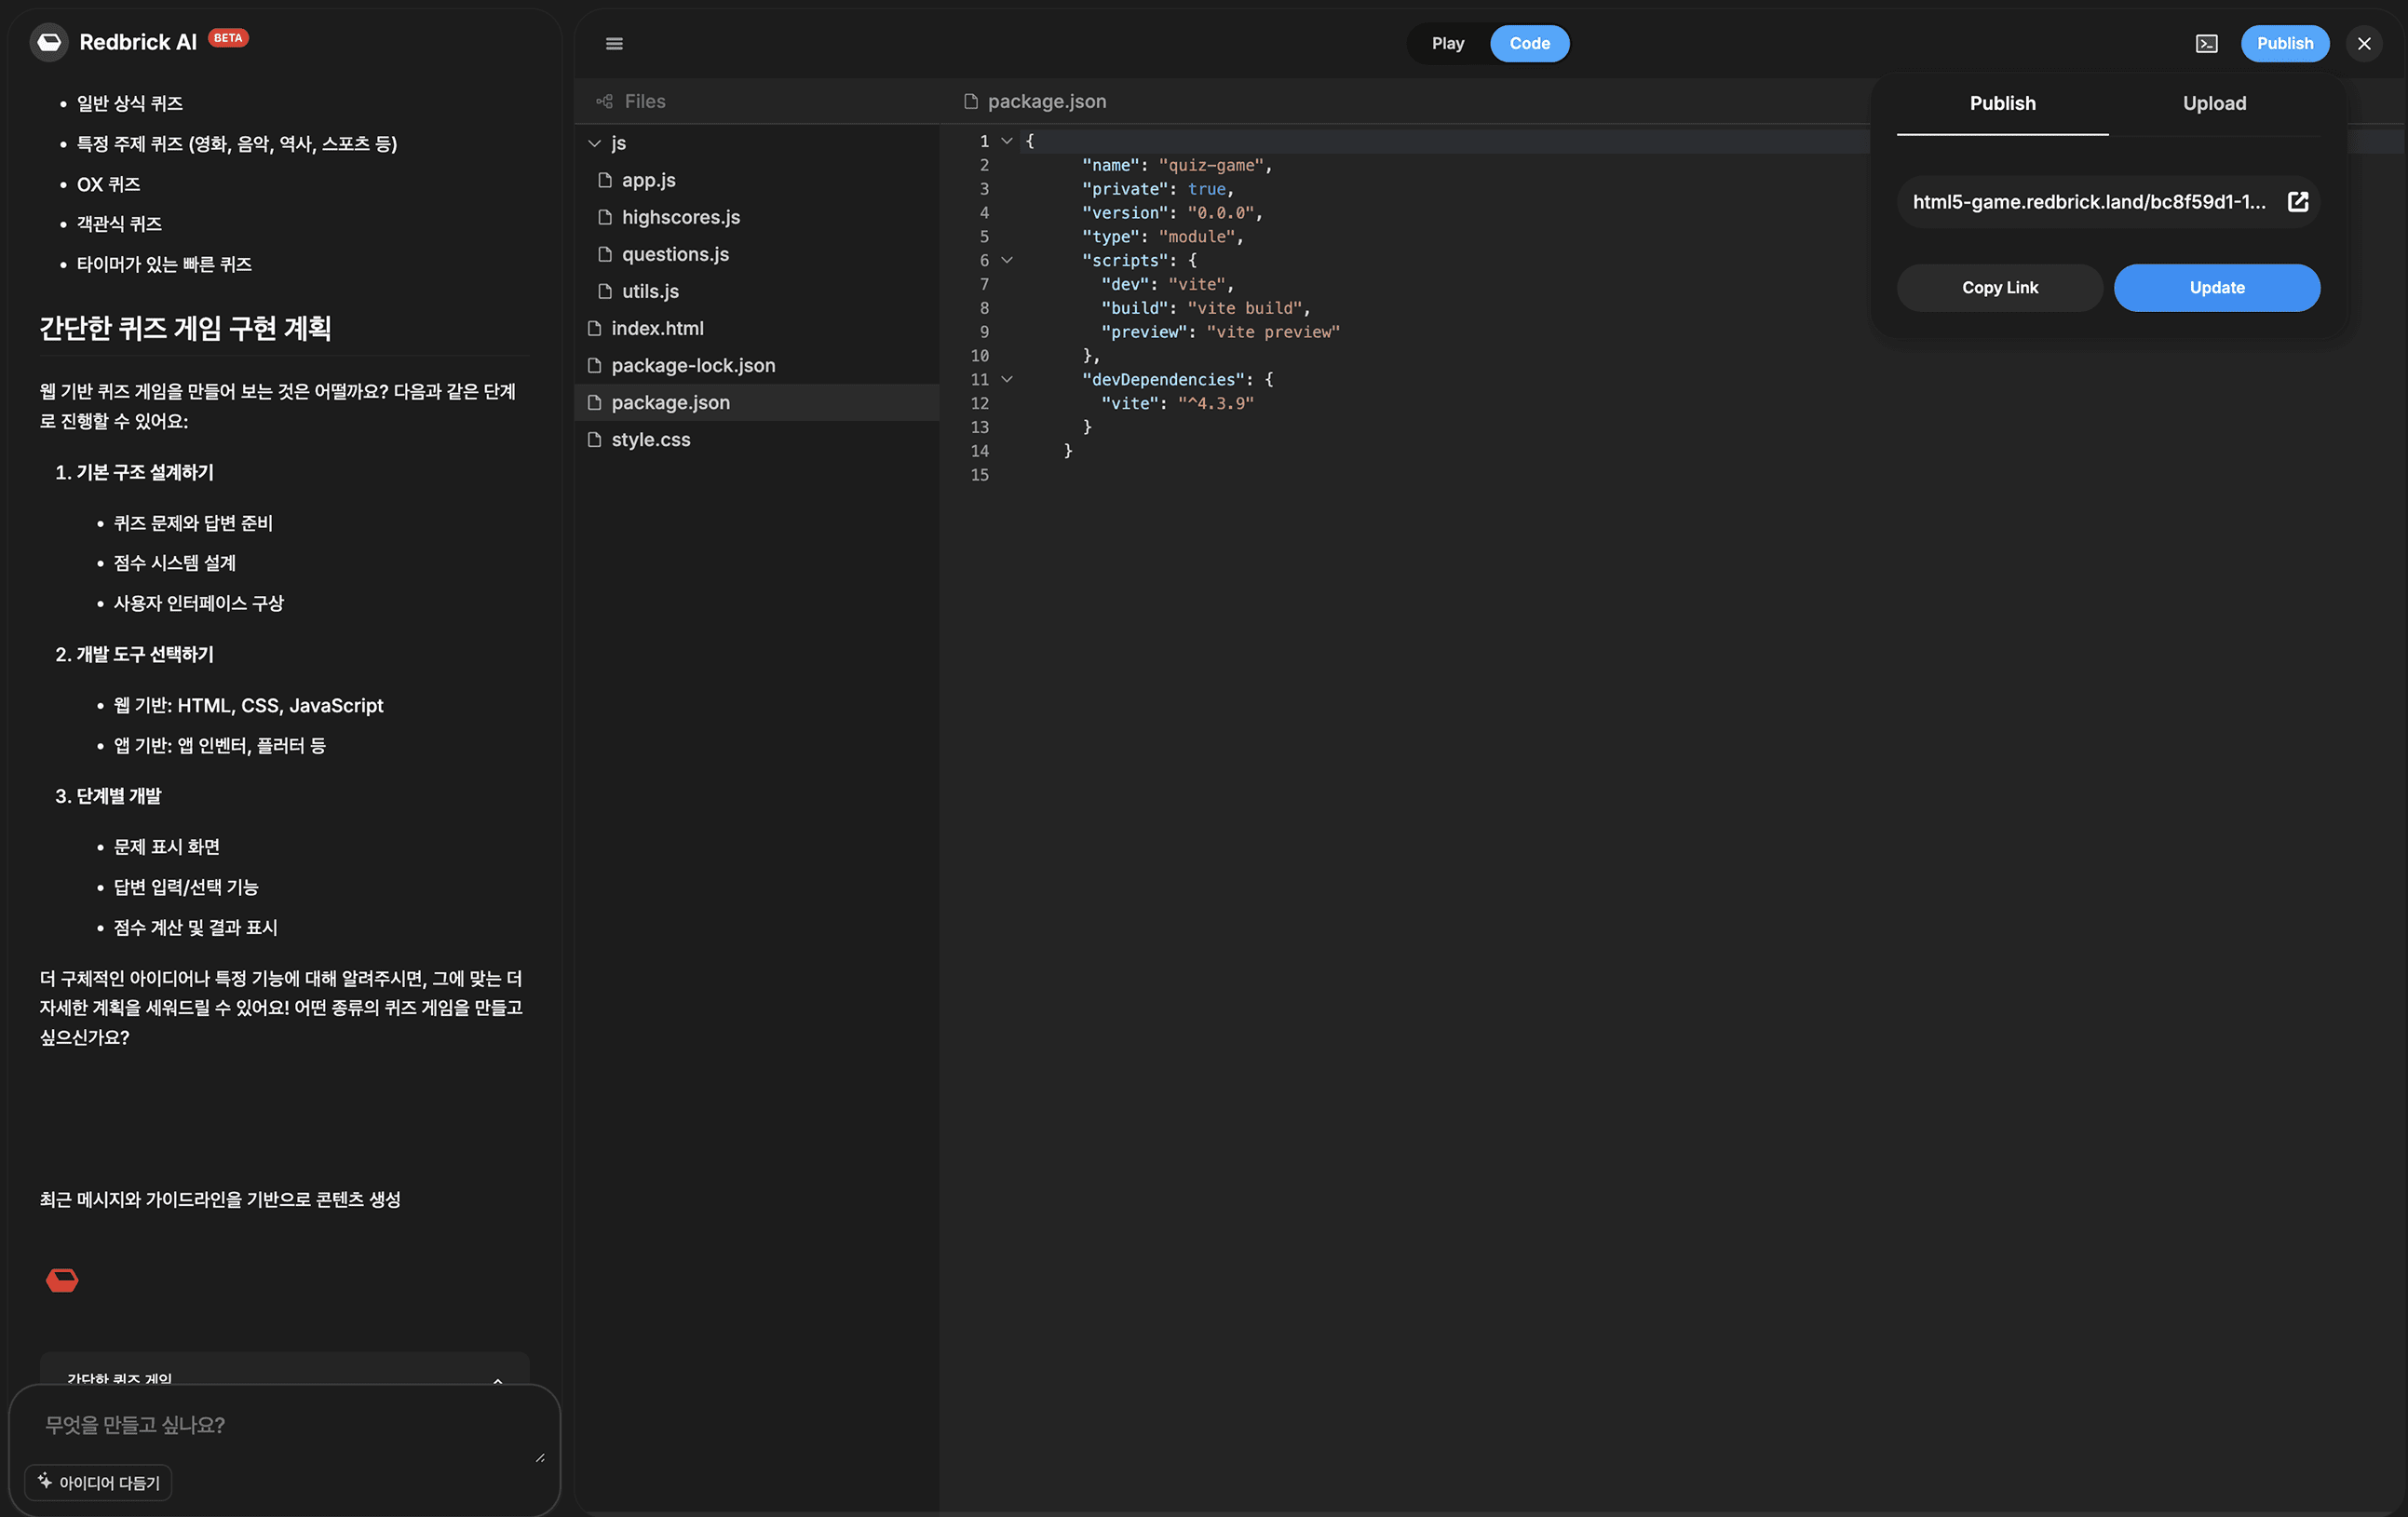The image size is (2408, 1517).
Task: Click the app.js file icon
Action: pyautogui.click(x=604, y=181)
